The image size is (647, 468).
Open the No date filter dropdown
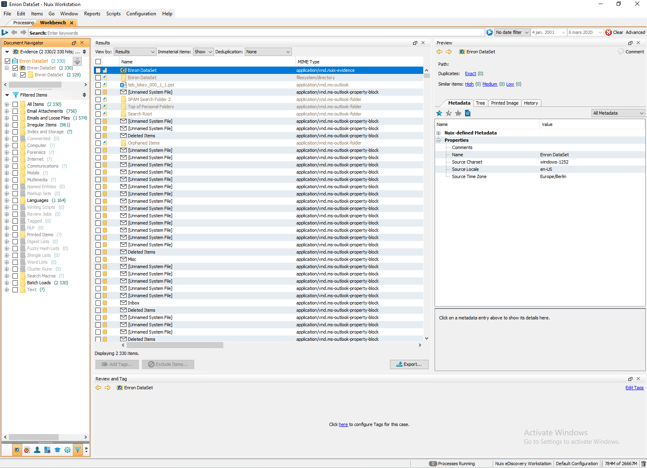coord(512,32)
